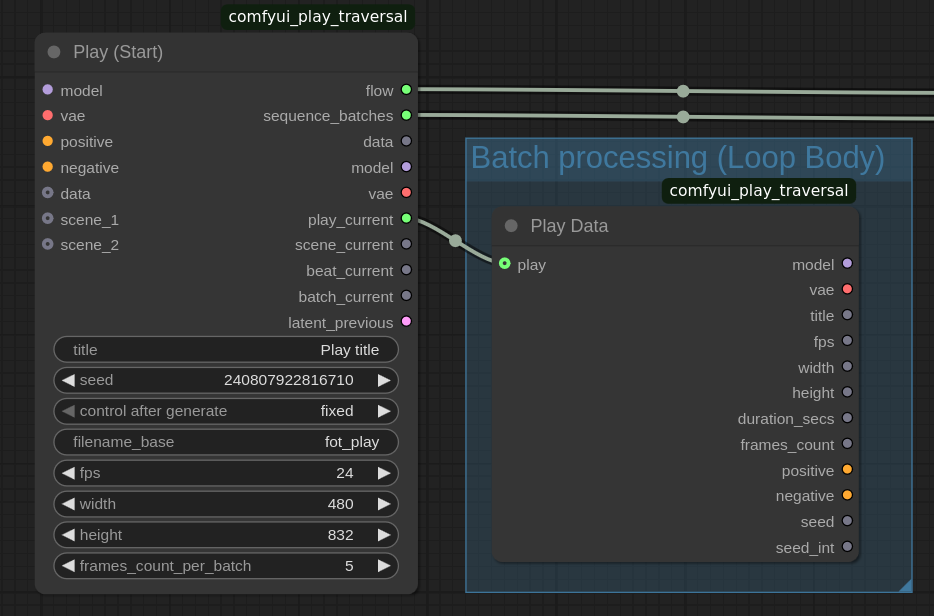Image resolution: width=934 pixels, height=616 pixels.
Task: Click the vae output socket on Play Data
Action: coord(847,290)
